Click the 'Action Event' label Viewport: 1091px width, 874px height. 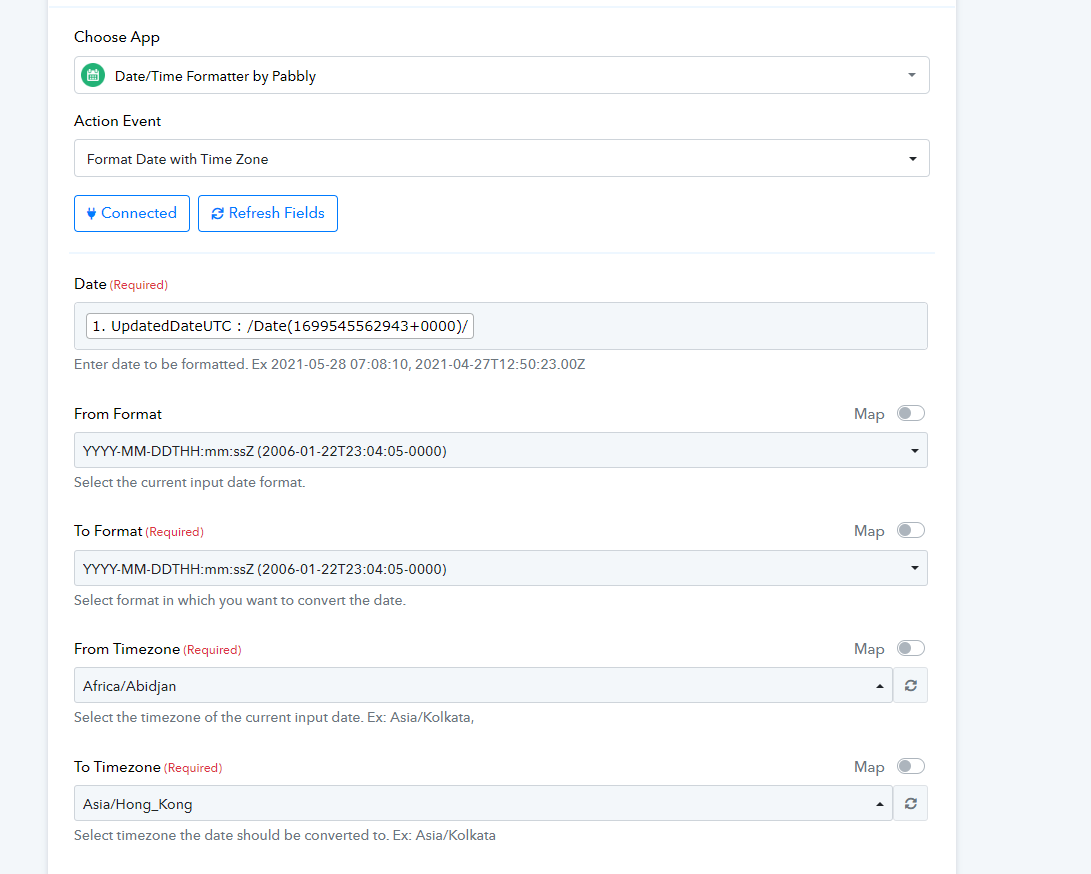point(118,121)
